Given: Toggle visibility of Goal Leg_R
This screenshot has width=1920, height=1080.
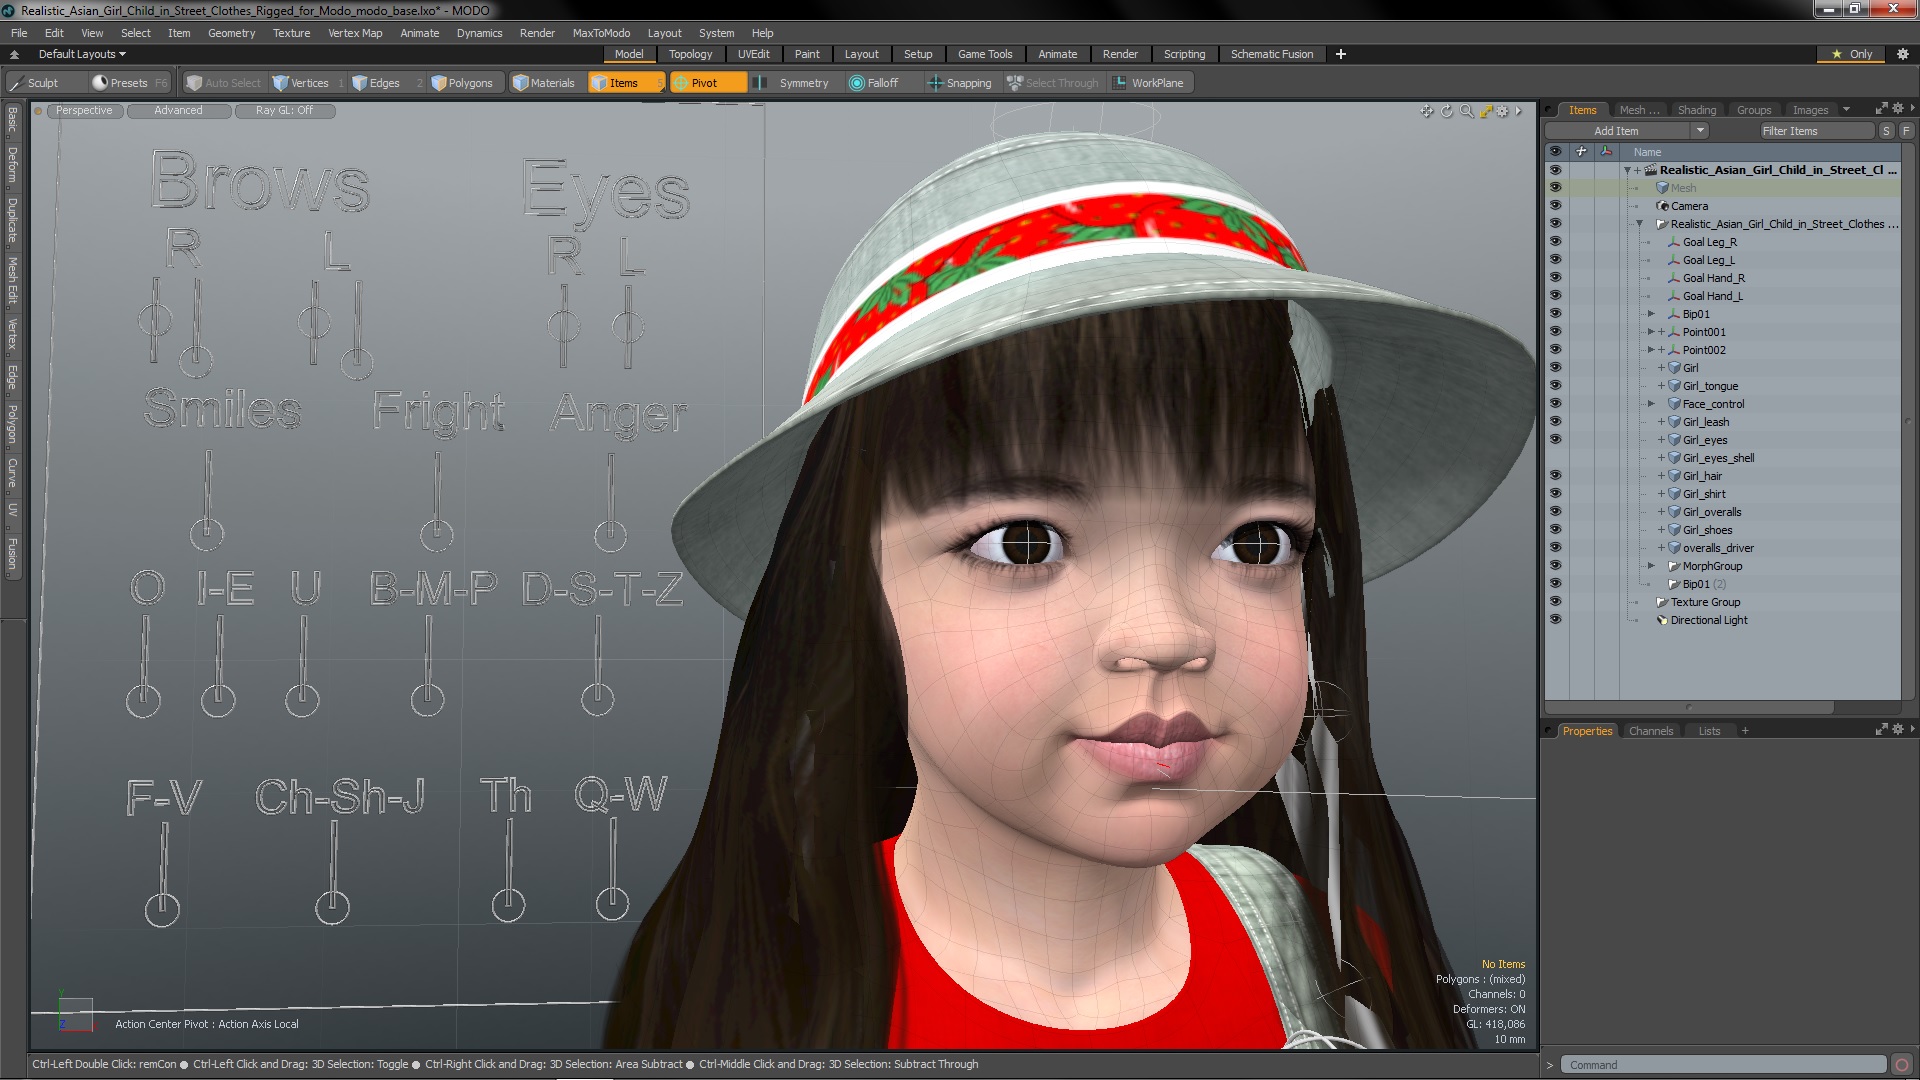Looking at the screenshot, I should point(1555,242).
